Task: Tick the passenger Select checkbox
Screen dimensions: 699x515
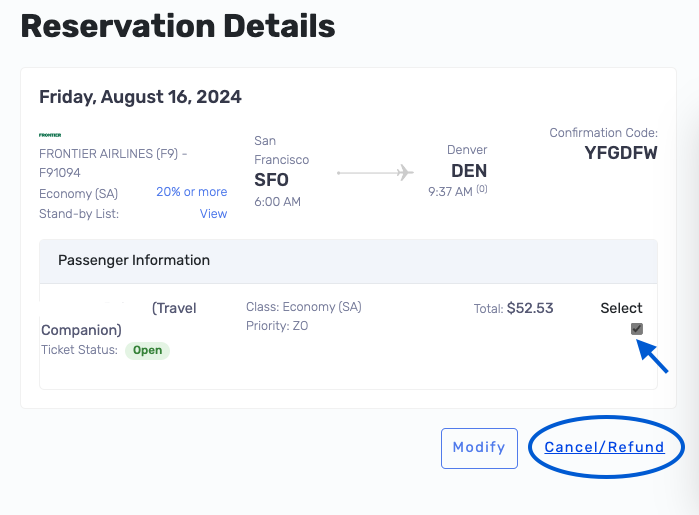Action: tap(637, 329)
